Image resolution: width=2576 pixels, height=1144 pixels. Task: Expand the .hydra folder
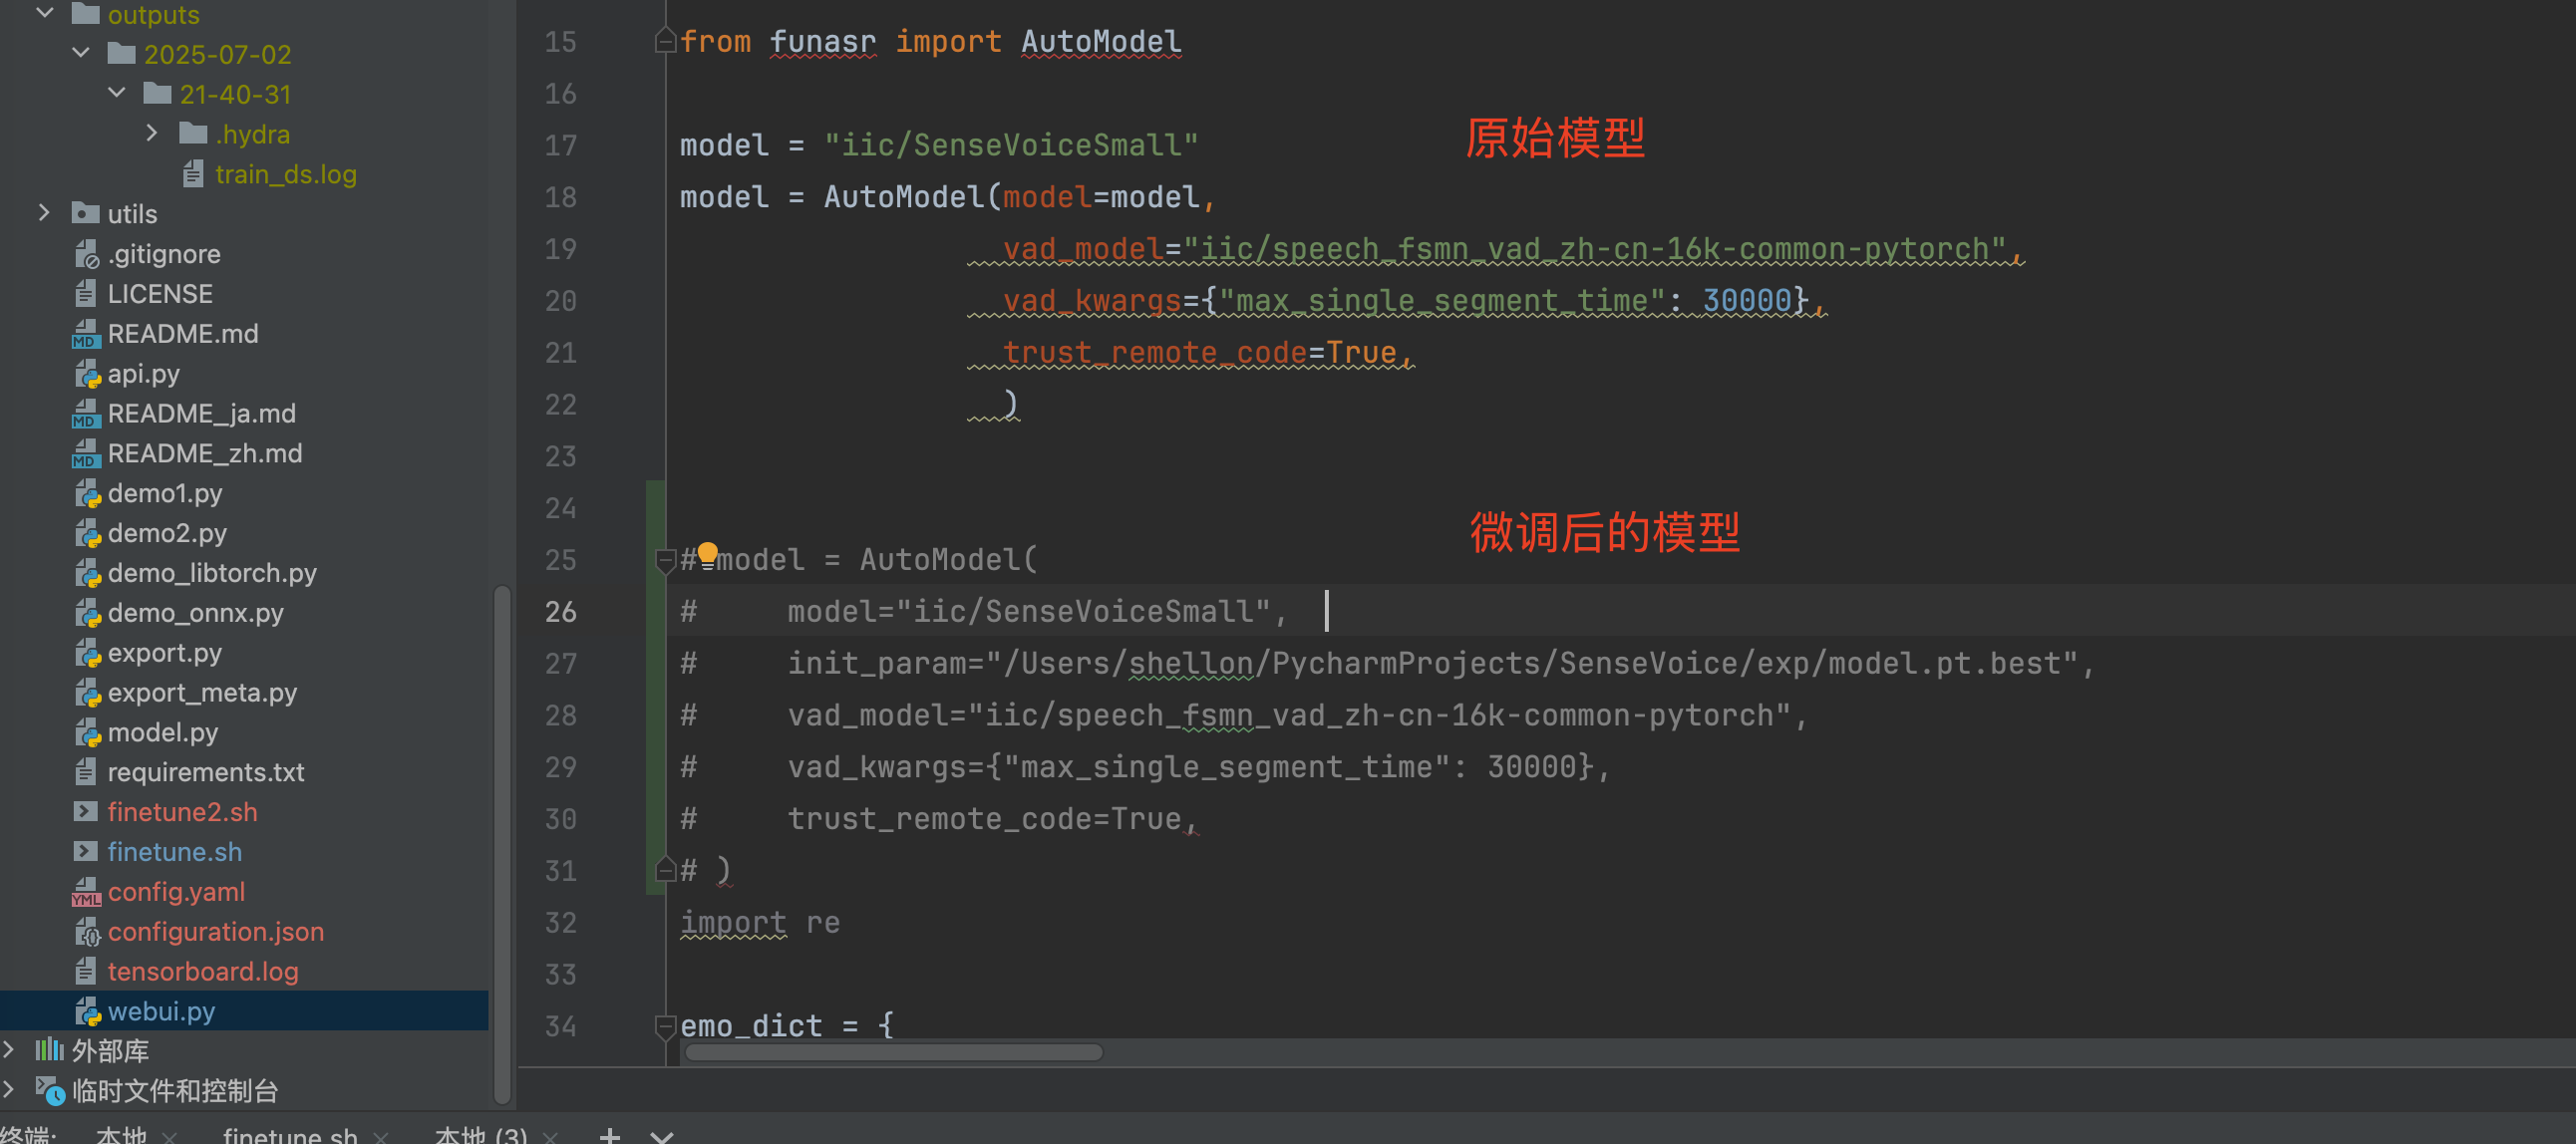point(152,133)
